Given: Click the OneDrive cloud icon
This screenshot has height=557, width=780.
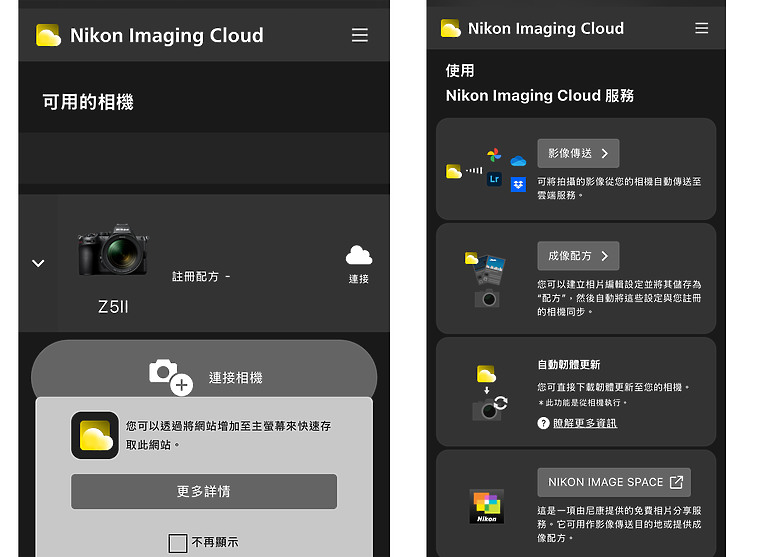Looking at the screenshot, I should [x=518, y=161].
